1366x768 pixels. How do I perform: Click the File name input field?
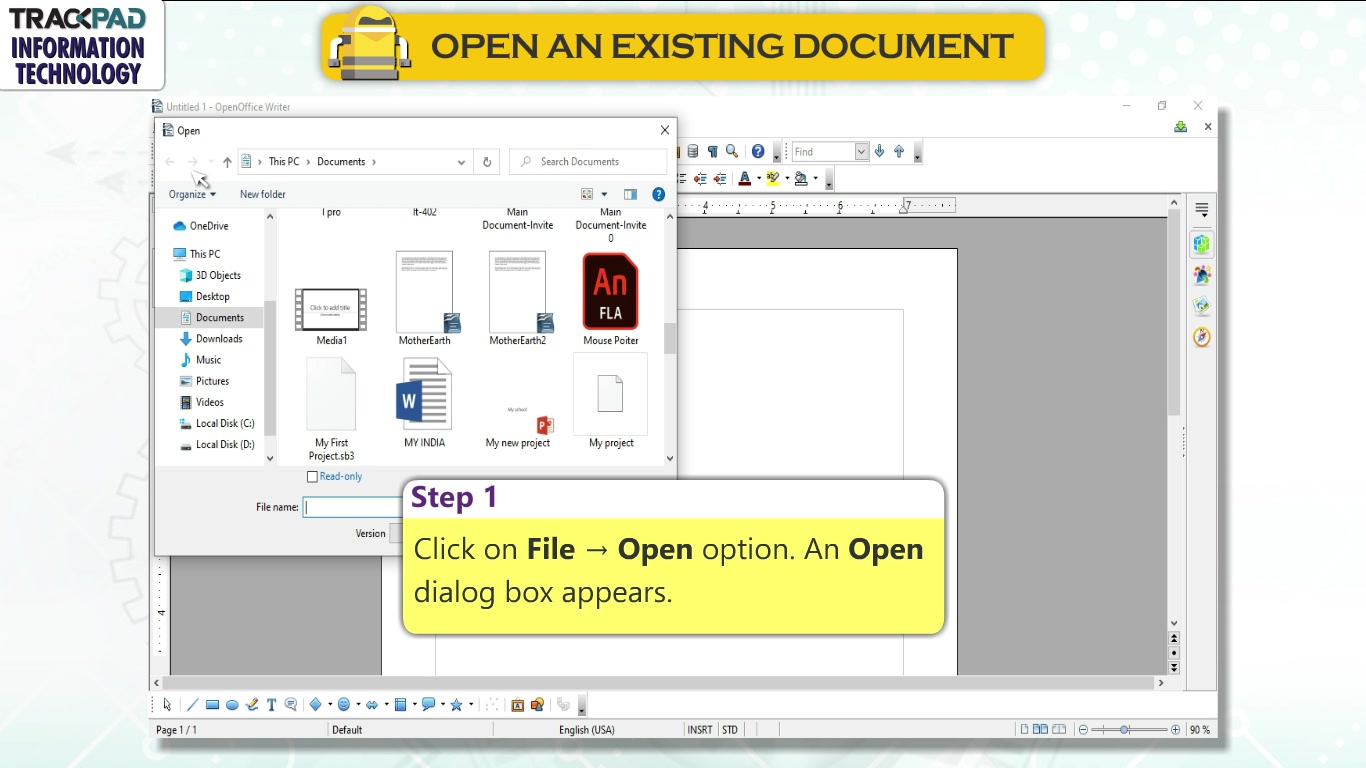pyautogui.click(x=353, y=507)
